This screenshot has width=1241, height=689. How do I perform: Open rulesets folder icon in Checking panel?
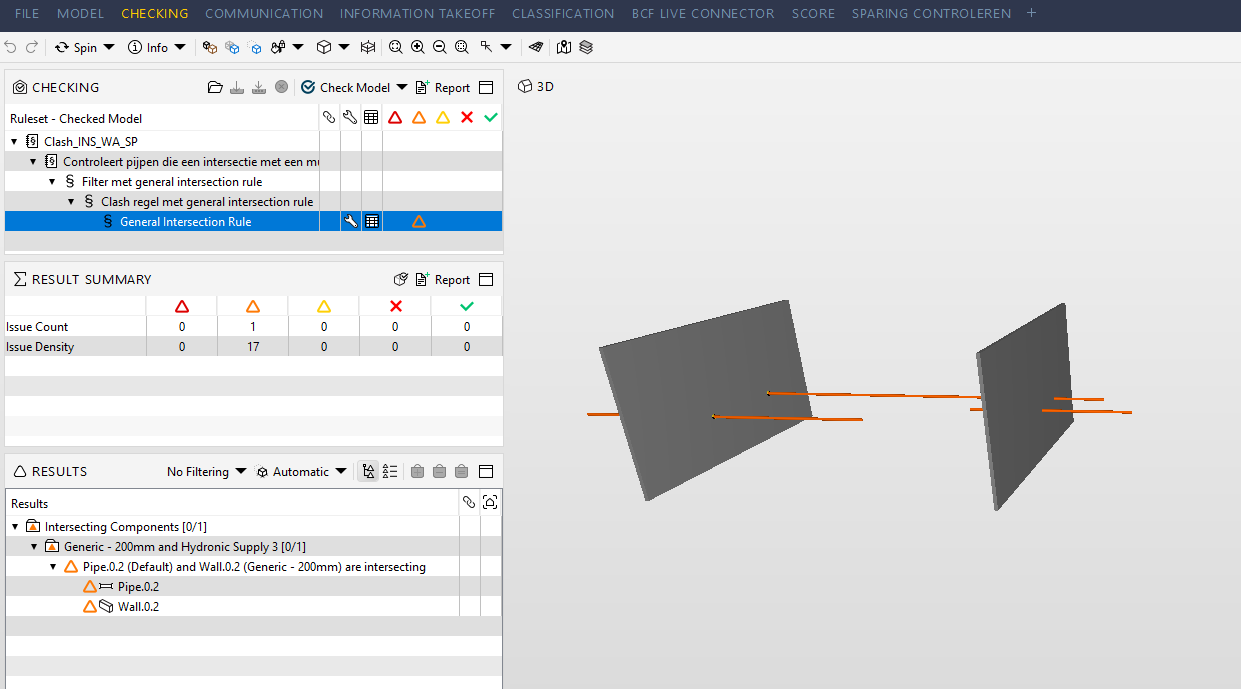click(x=215, y=87)
